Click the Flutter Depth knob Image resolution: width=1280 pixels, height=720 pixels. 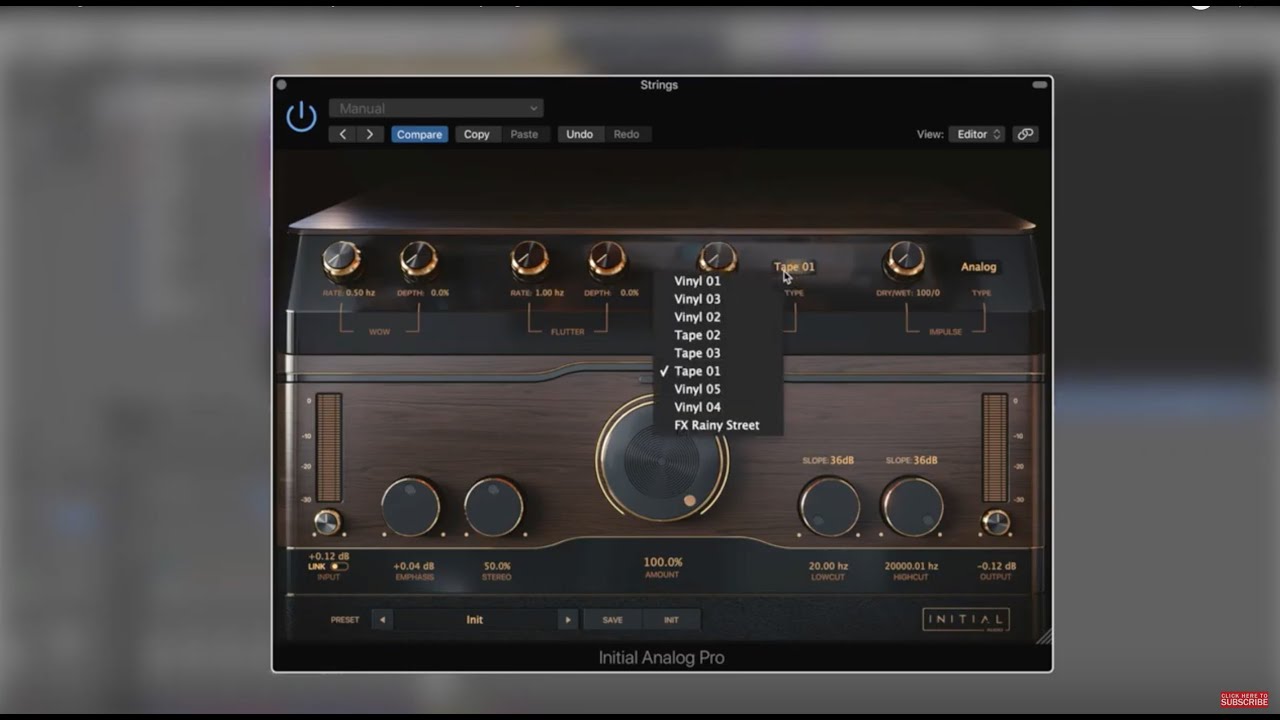point(607,259)
